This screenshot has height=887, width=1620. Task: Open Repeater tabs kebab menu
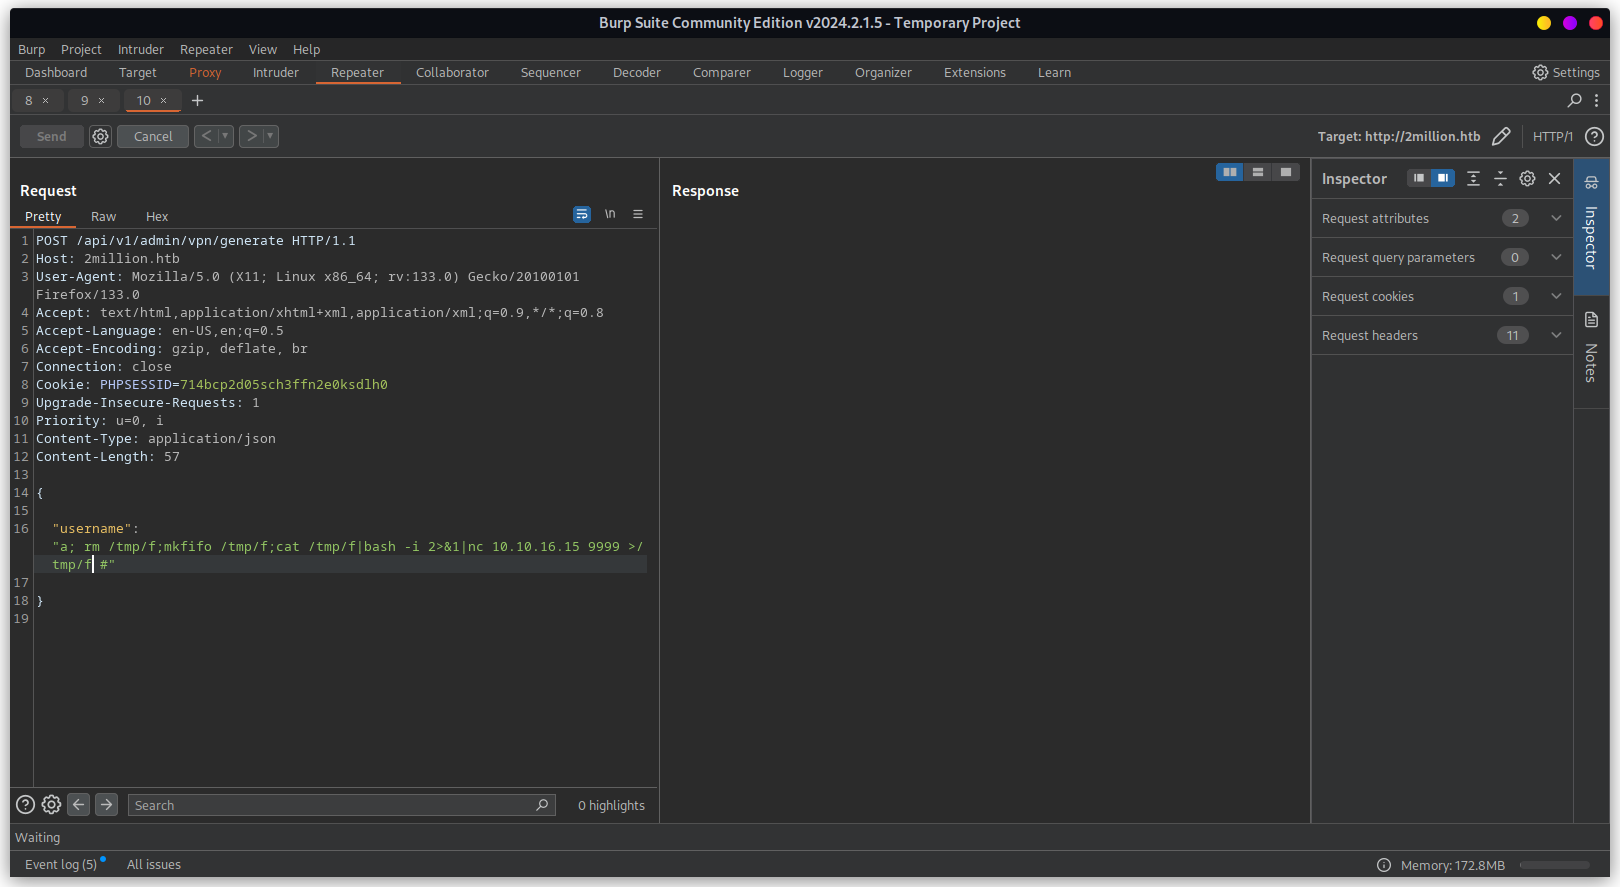pyautogui.click(x=1596, y=100)
